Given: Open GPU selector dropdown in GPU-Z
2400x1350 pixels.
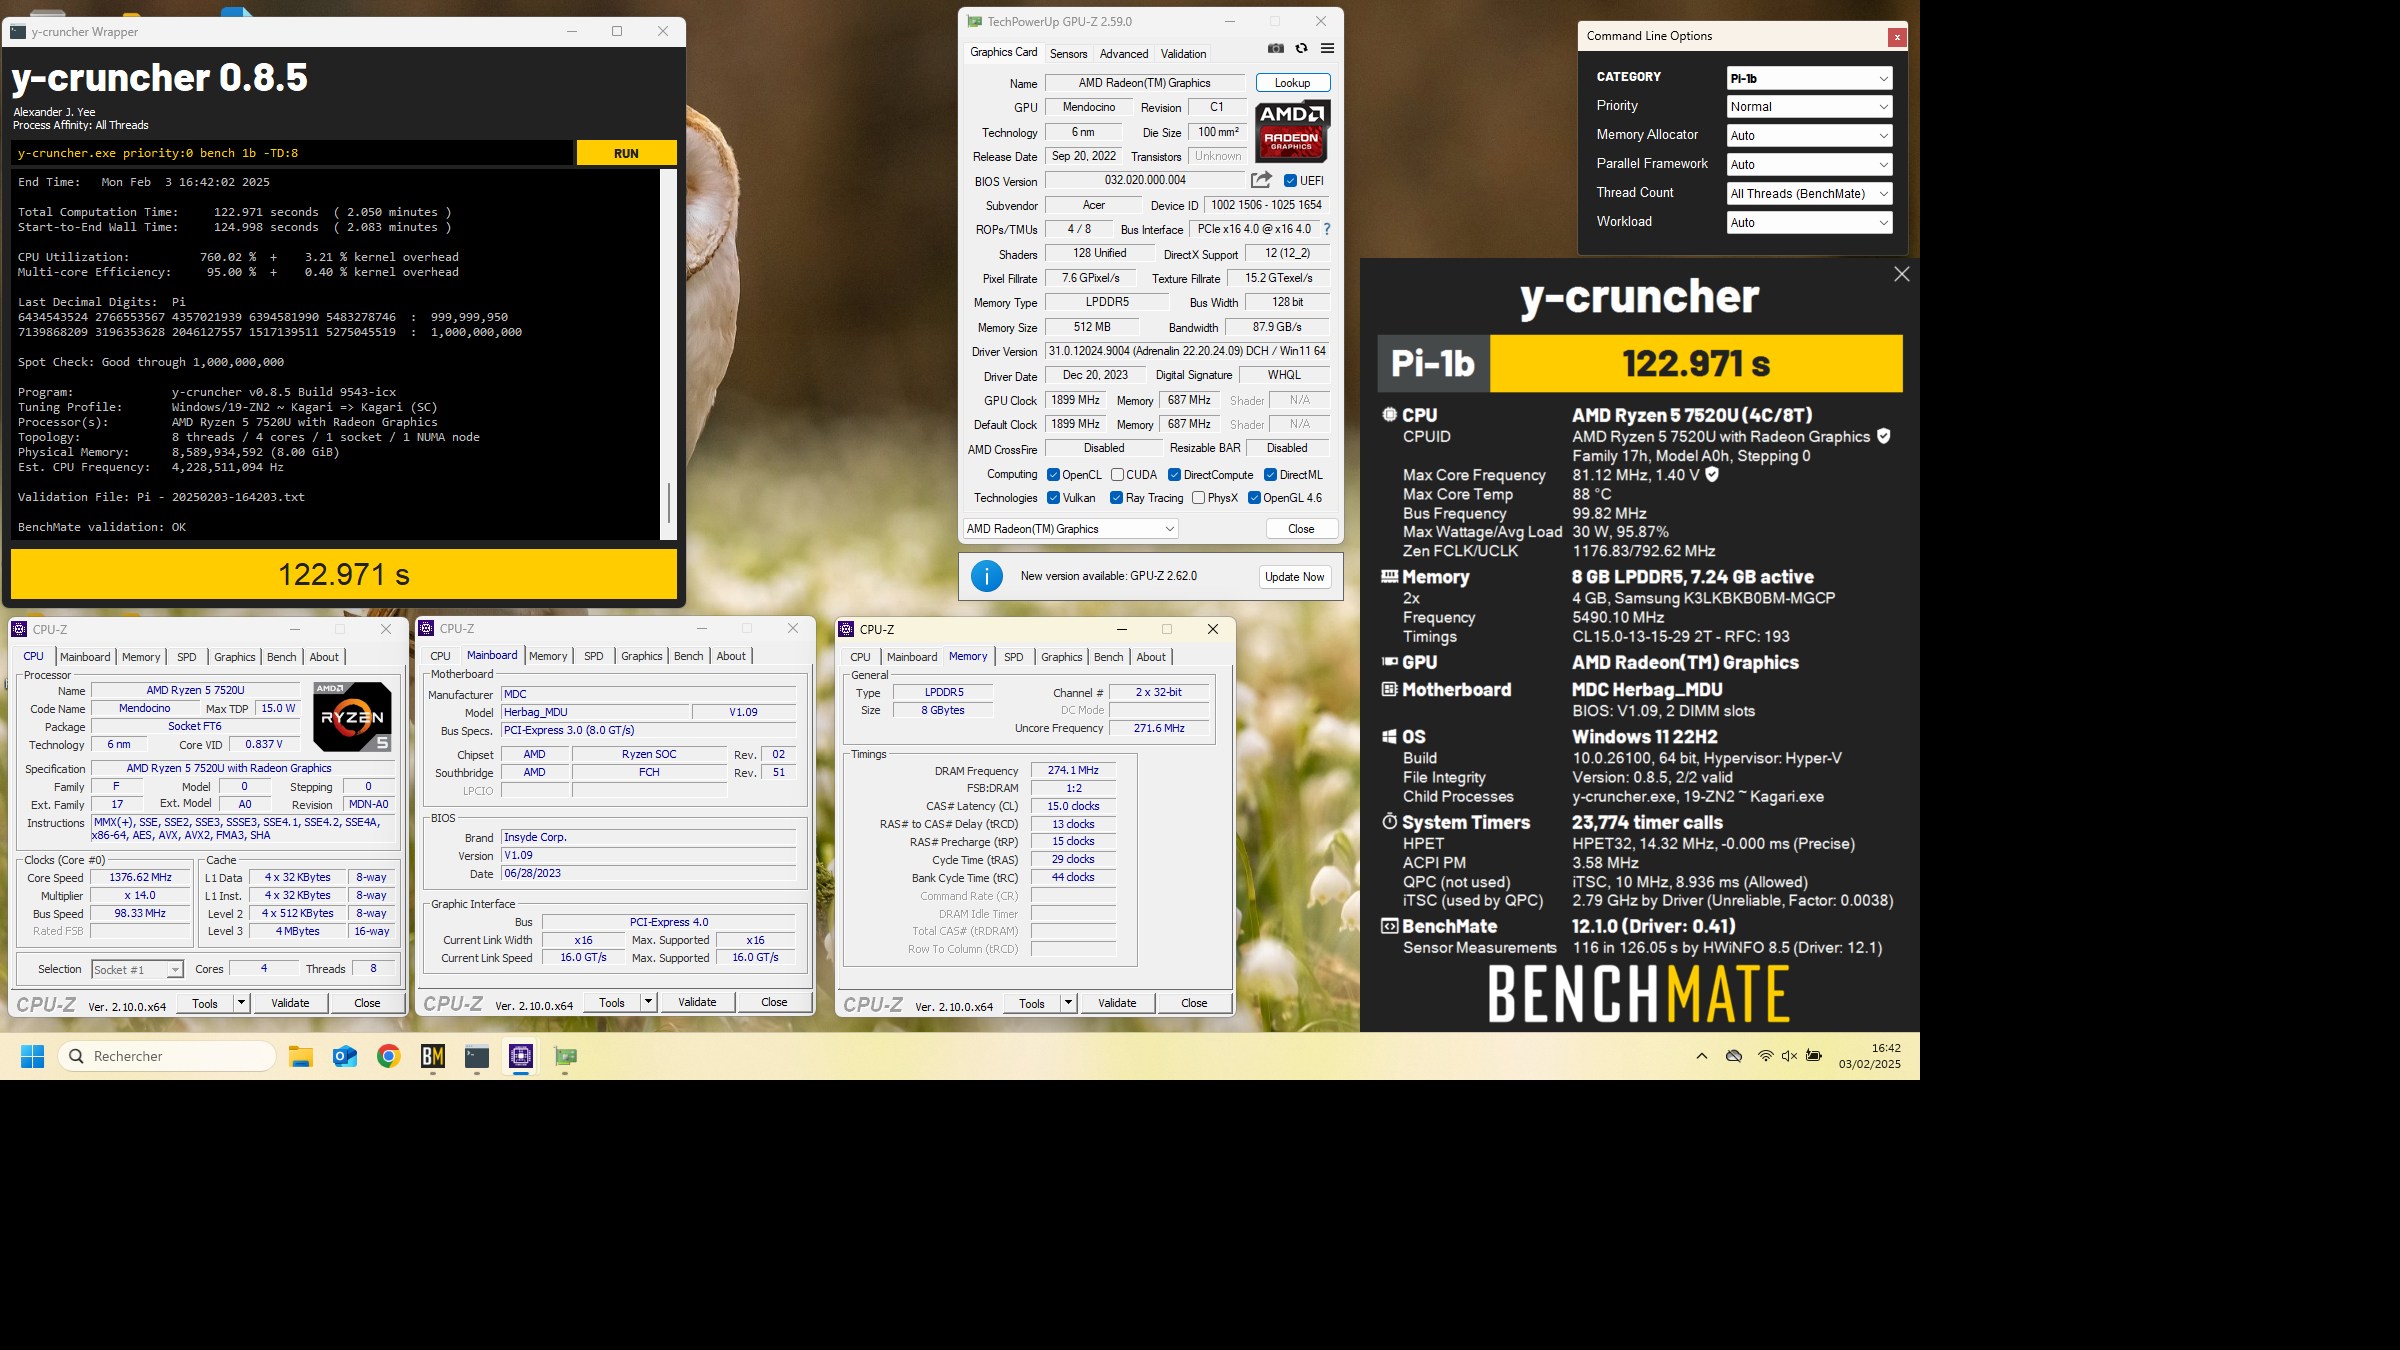Looking at the screenshot, I should [1070, 529].
